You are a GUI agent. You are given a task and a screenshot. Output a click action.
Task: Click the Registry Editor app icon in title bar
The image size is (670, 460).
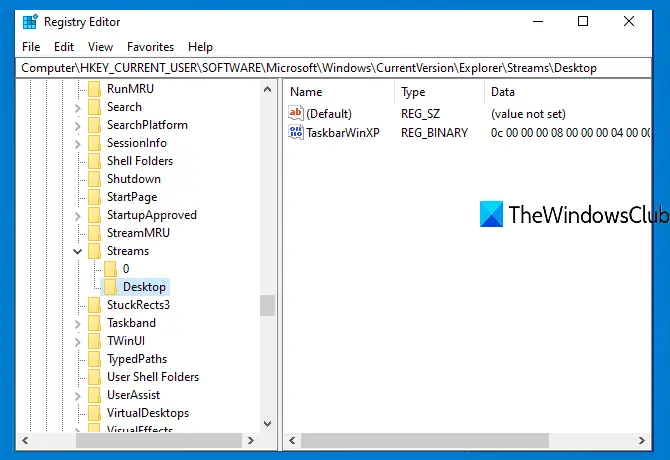(30, 22)
